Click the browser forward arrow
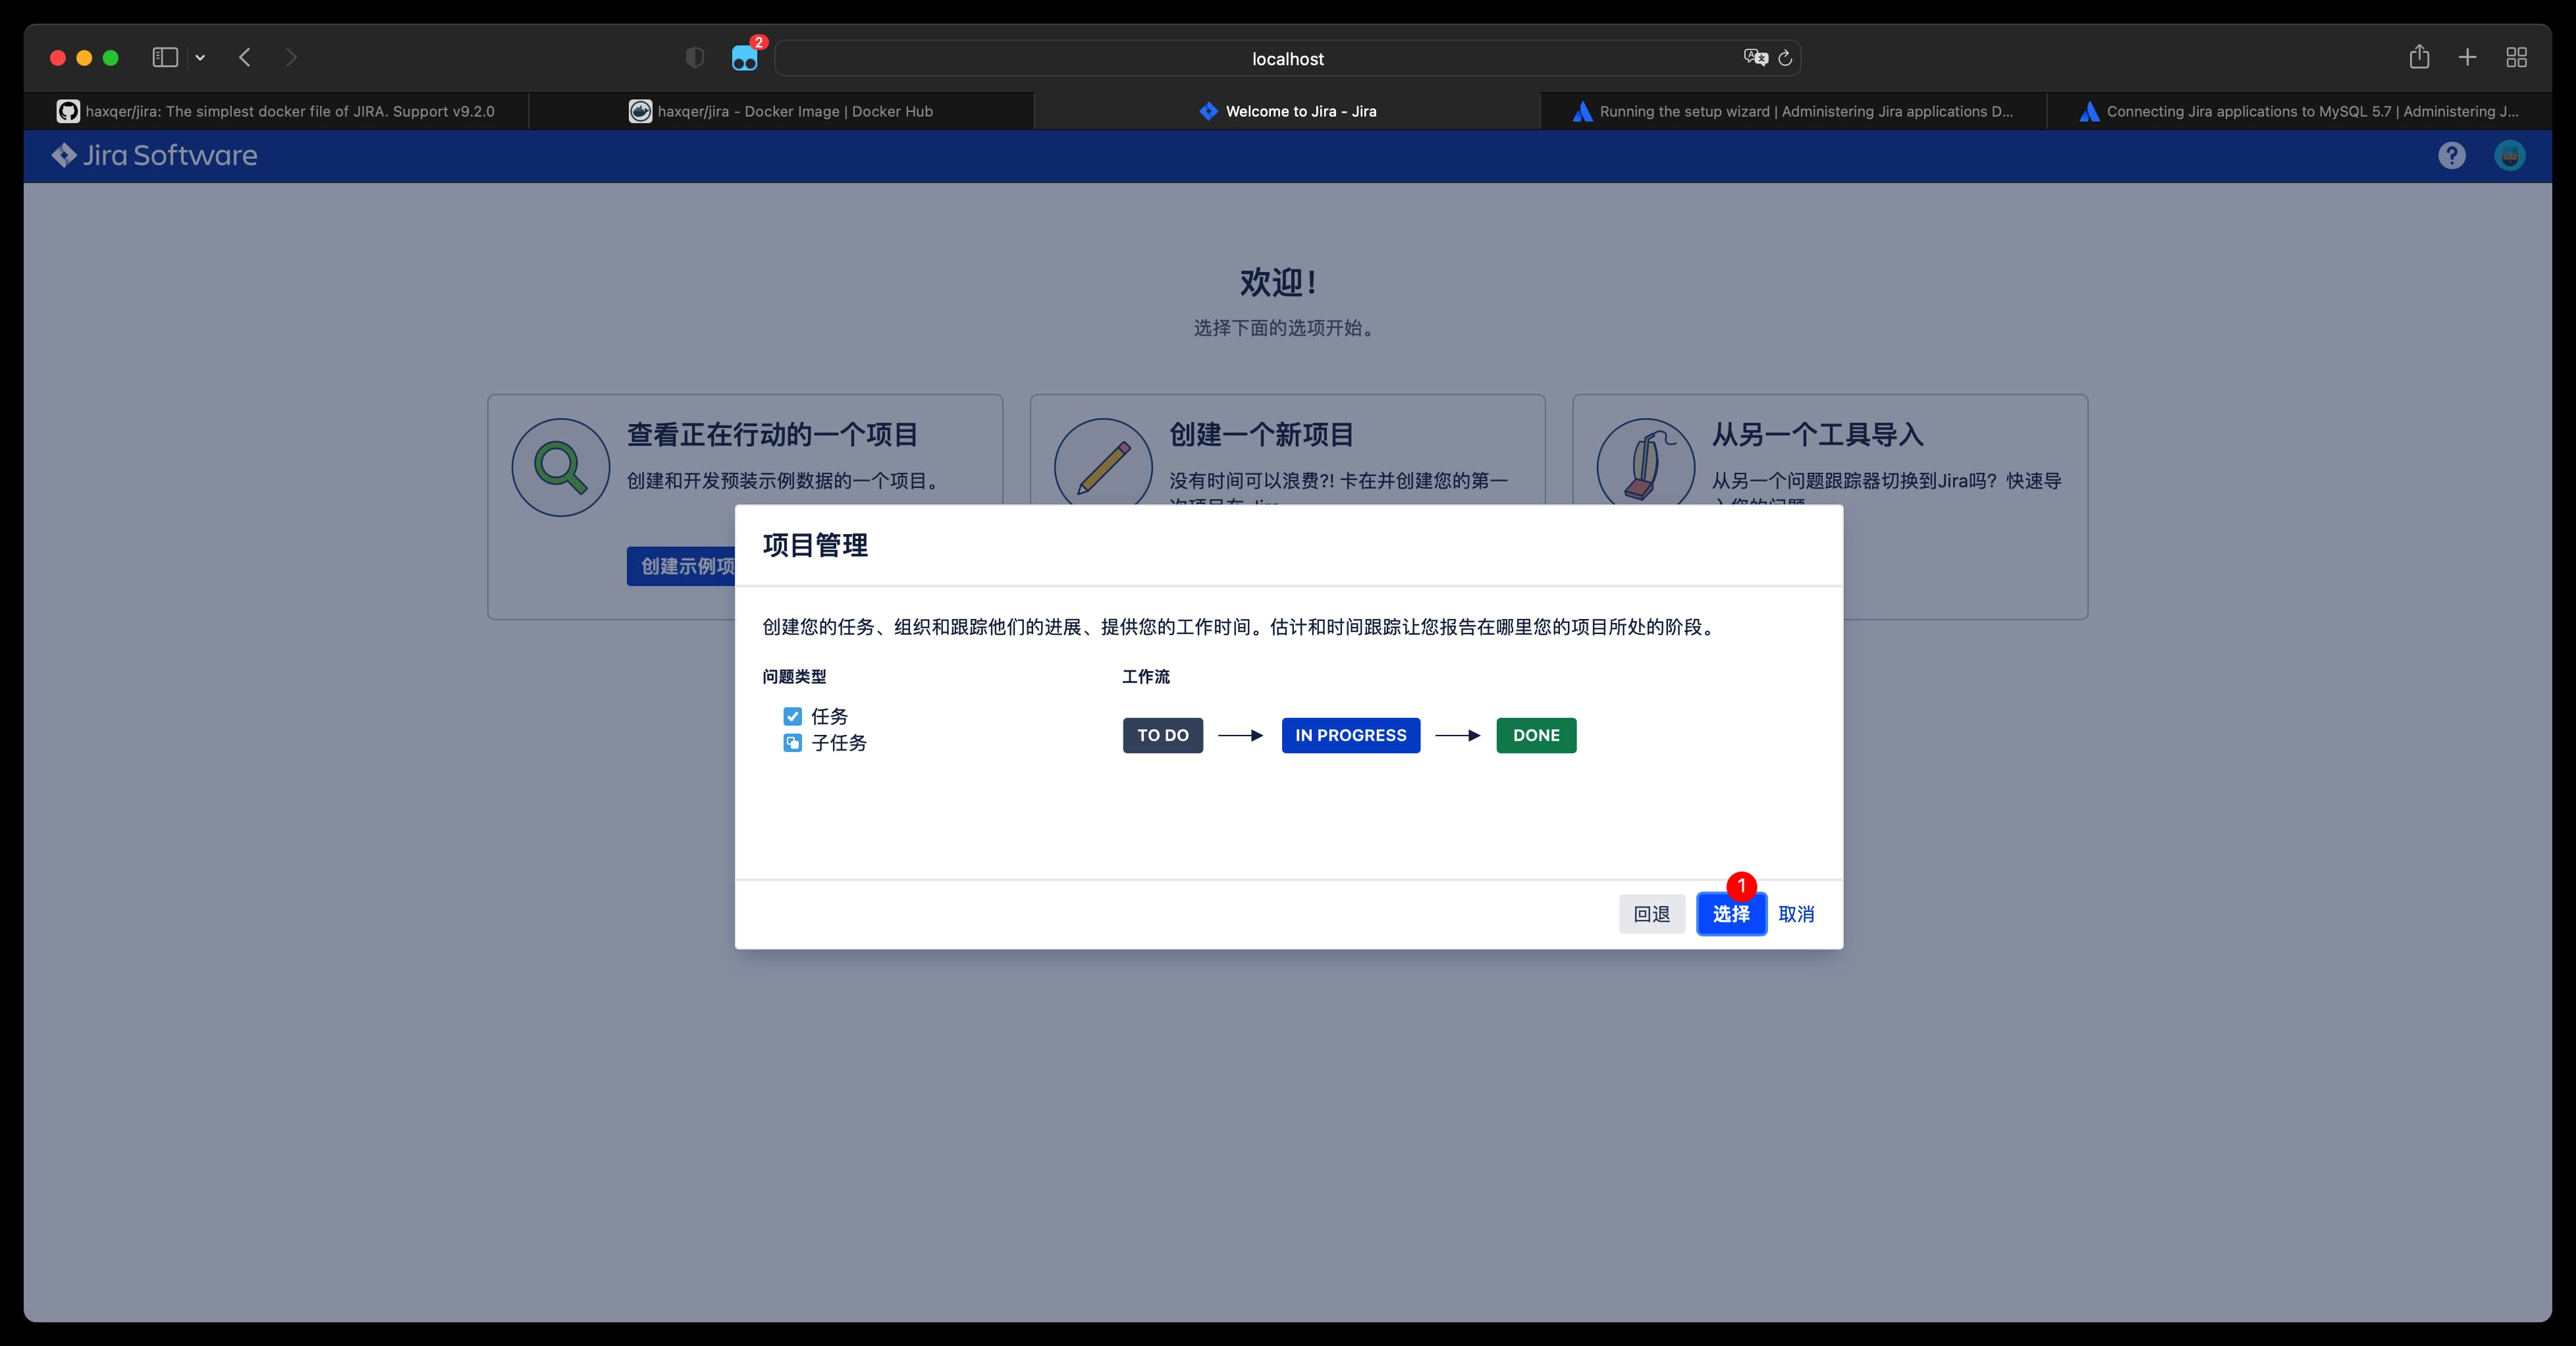Viewport: 2576px width, 1346px height. (x=291, y=58)
